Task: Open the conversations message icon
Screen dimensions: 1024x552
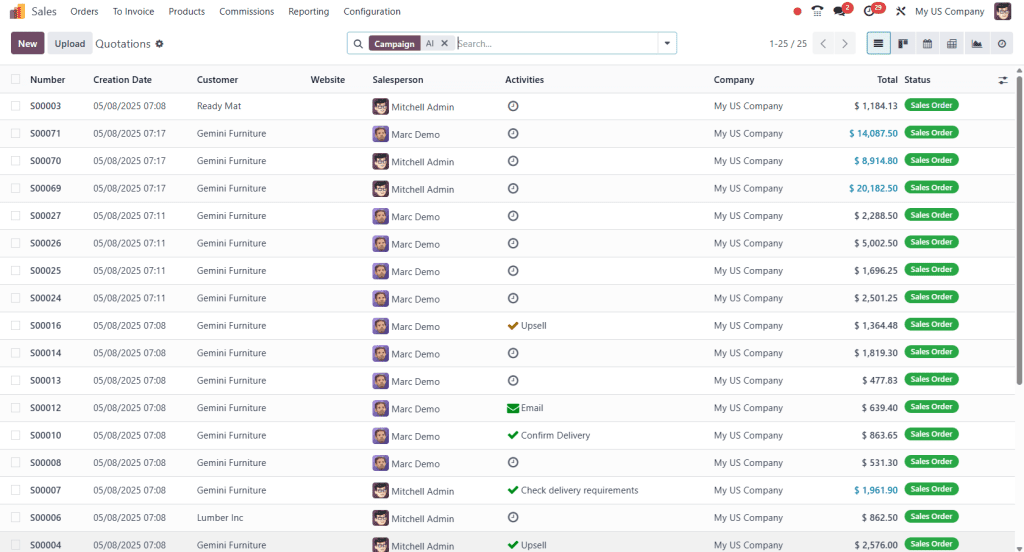Action: [840, 12]
